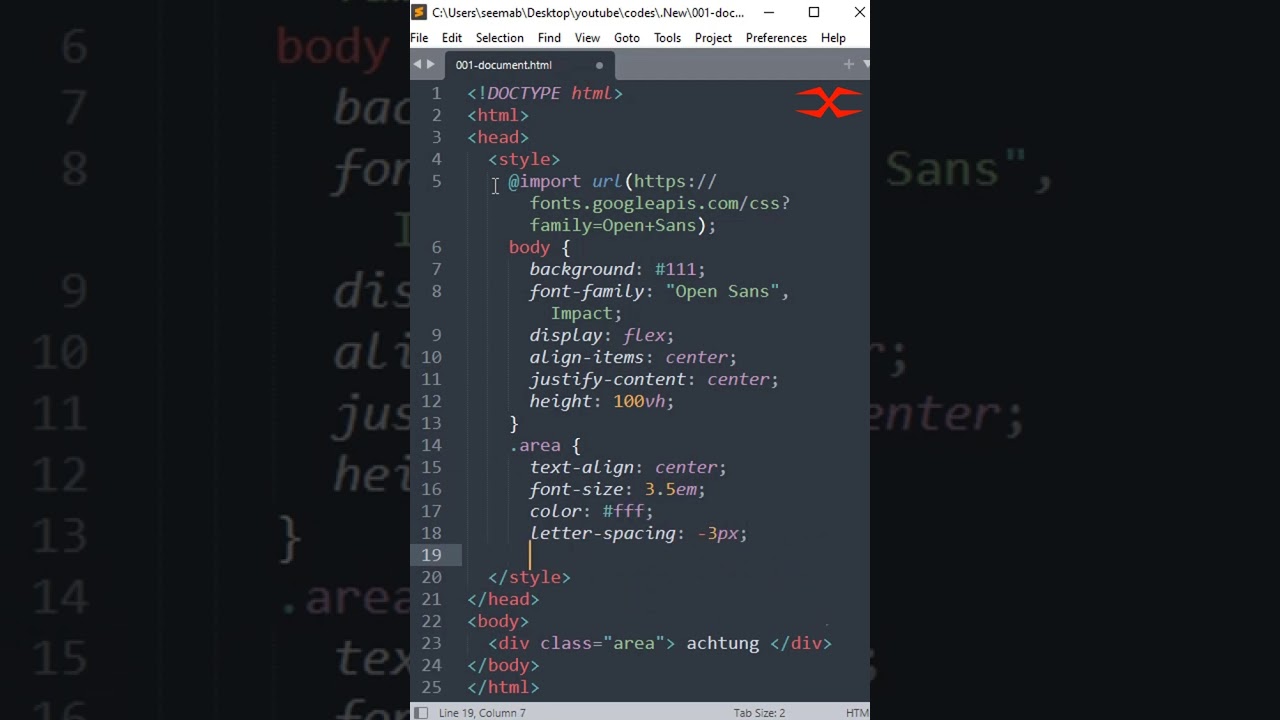Click the opening <style> tag

tap(524, 159)
